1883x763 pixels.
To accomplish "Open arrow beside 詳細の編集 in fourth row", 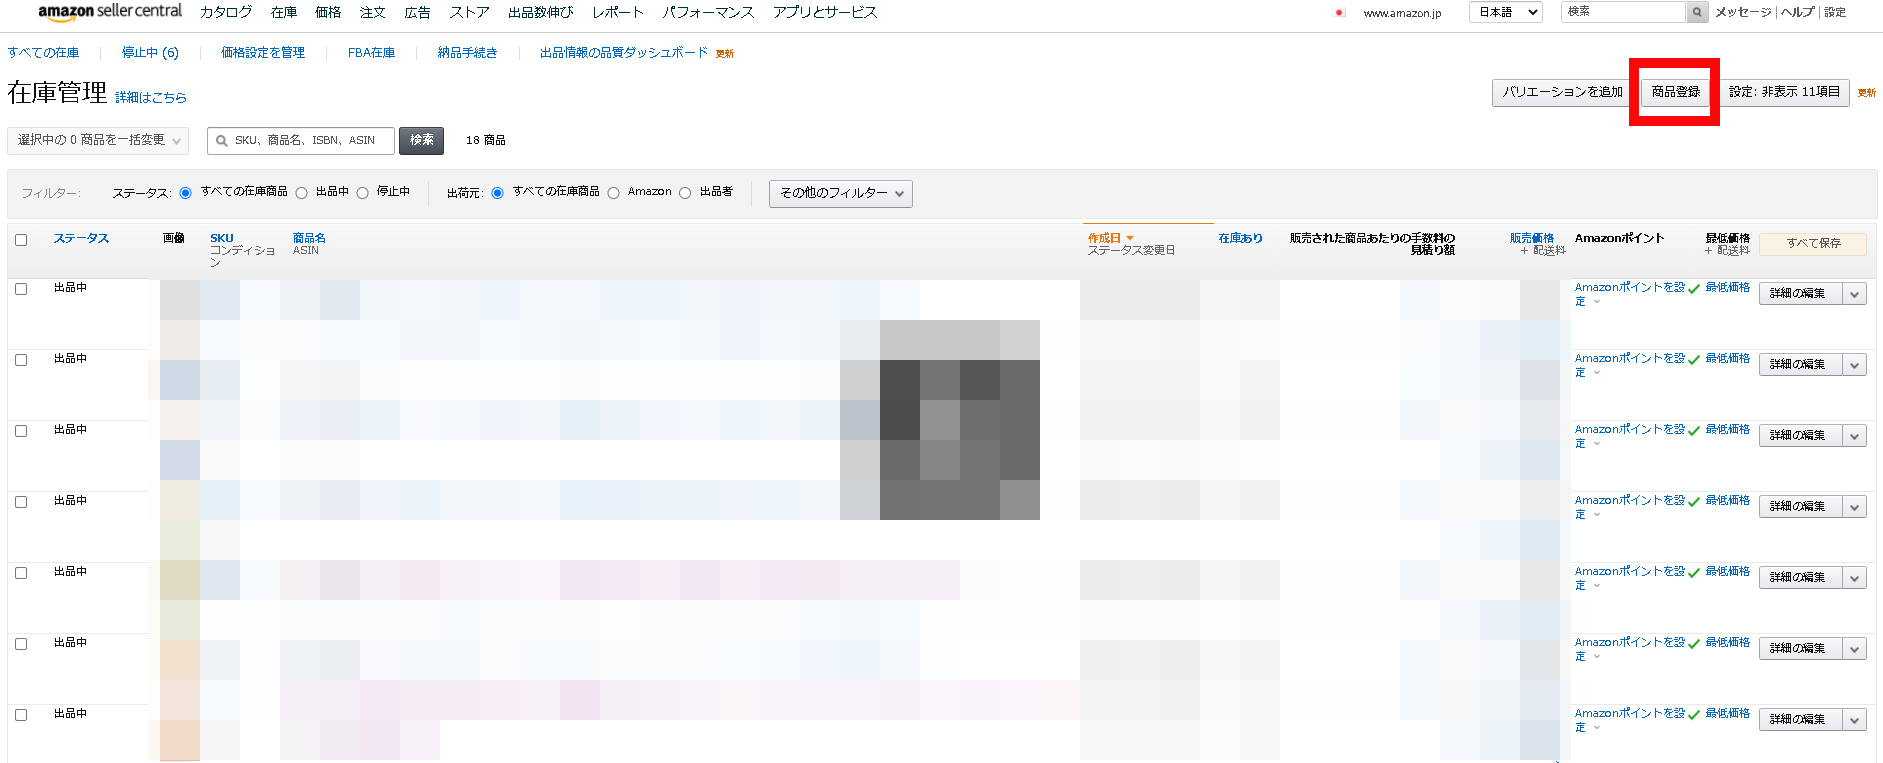I will [x=1855, y=506].
